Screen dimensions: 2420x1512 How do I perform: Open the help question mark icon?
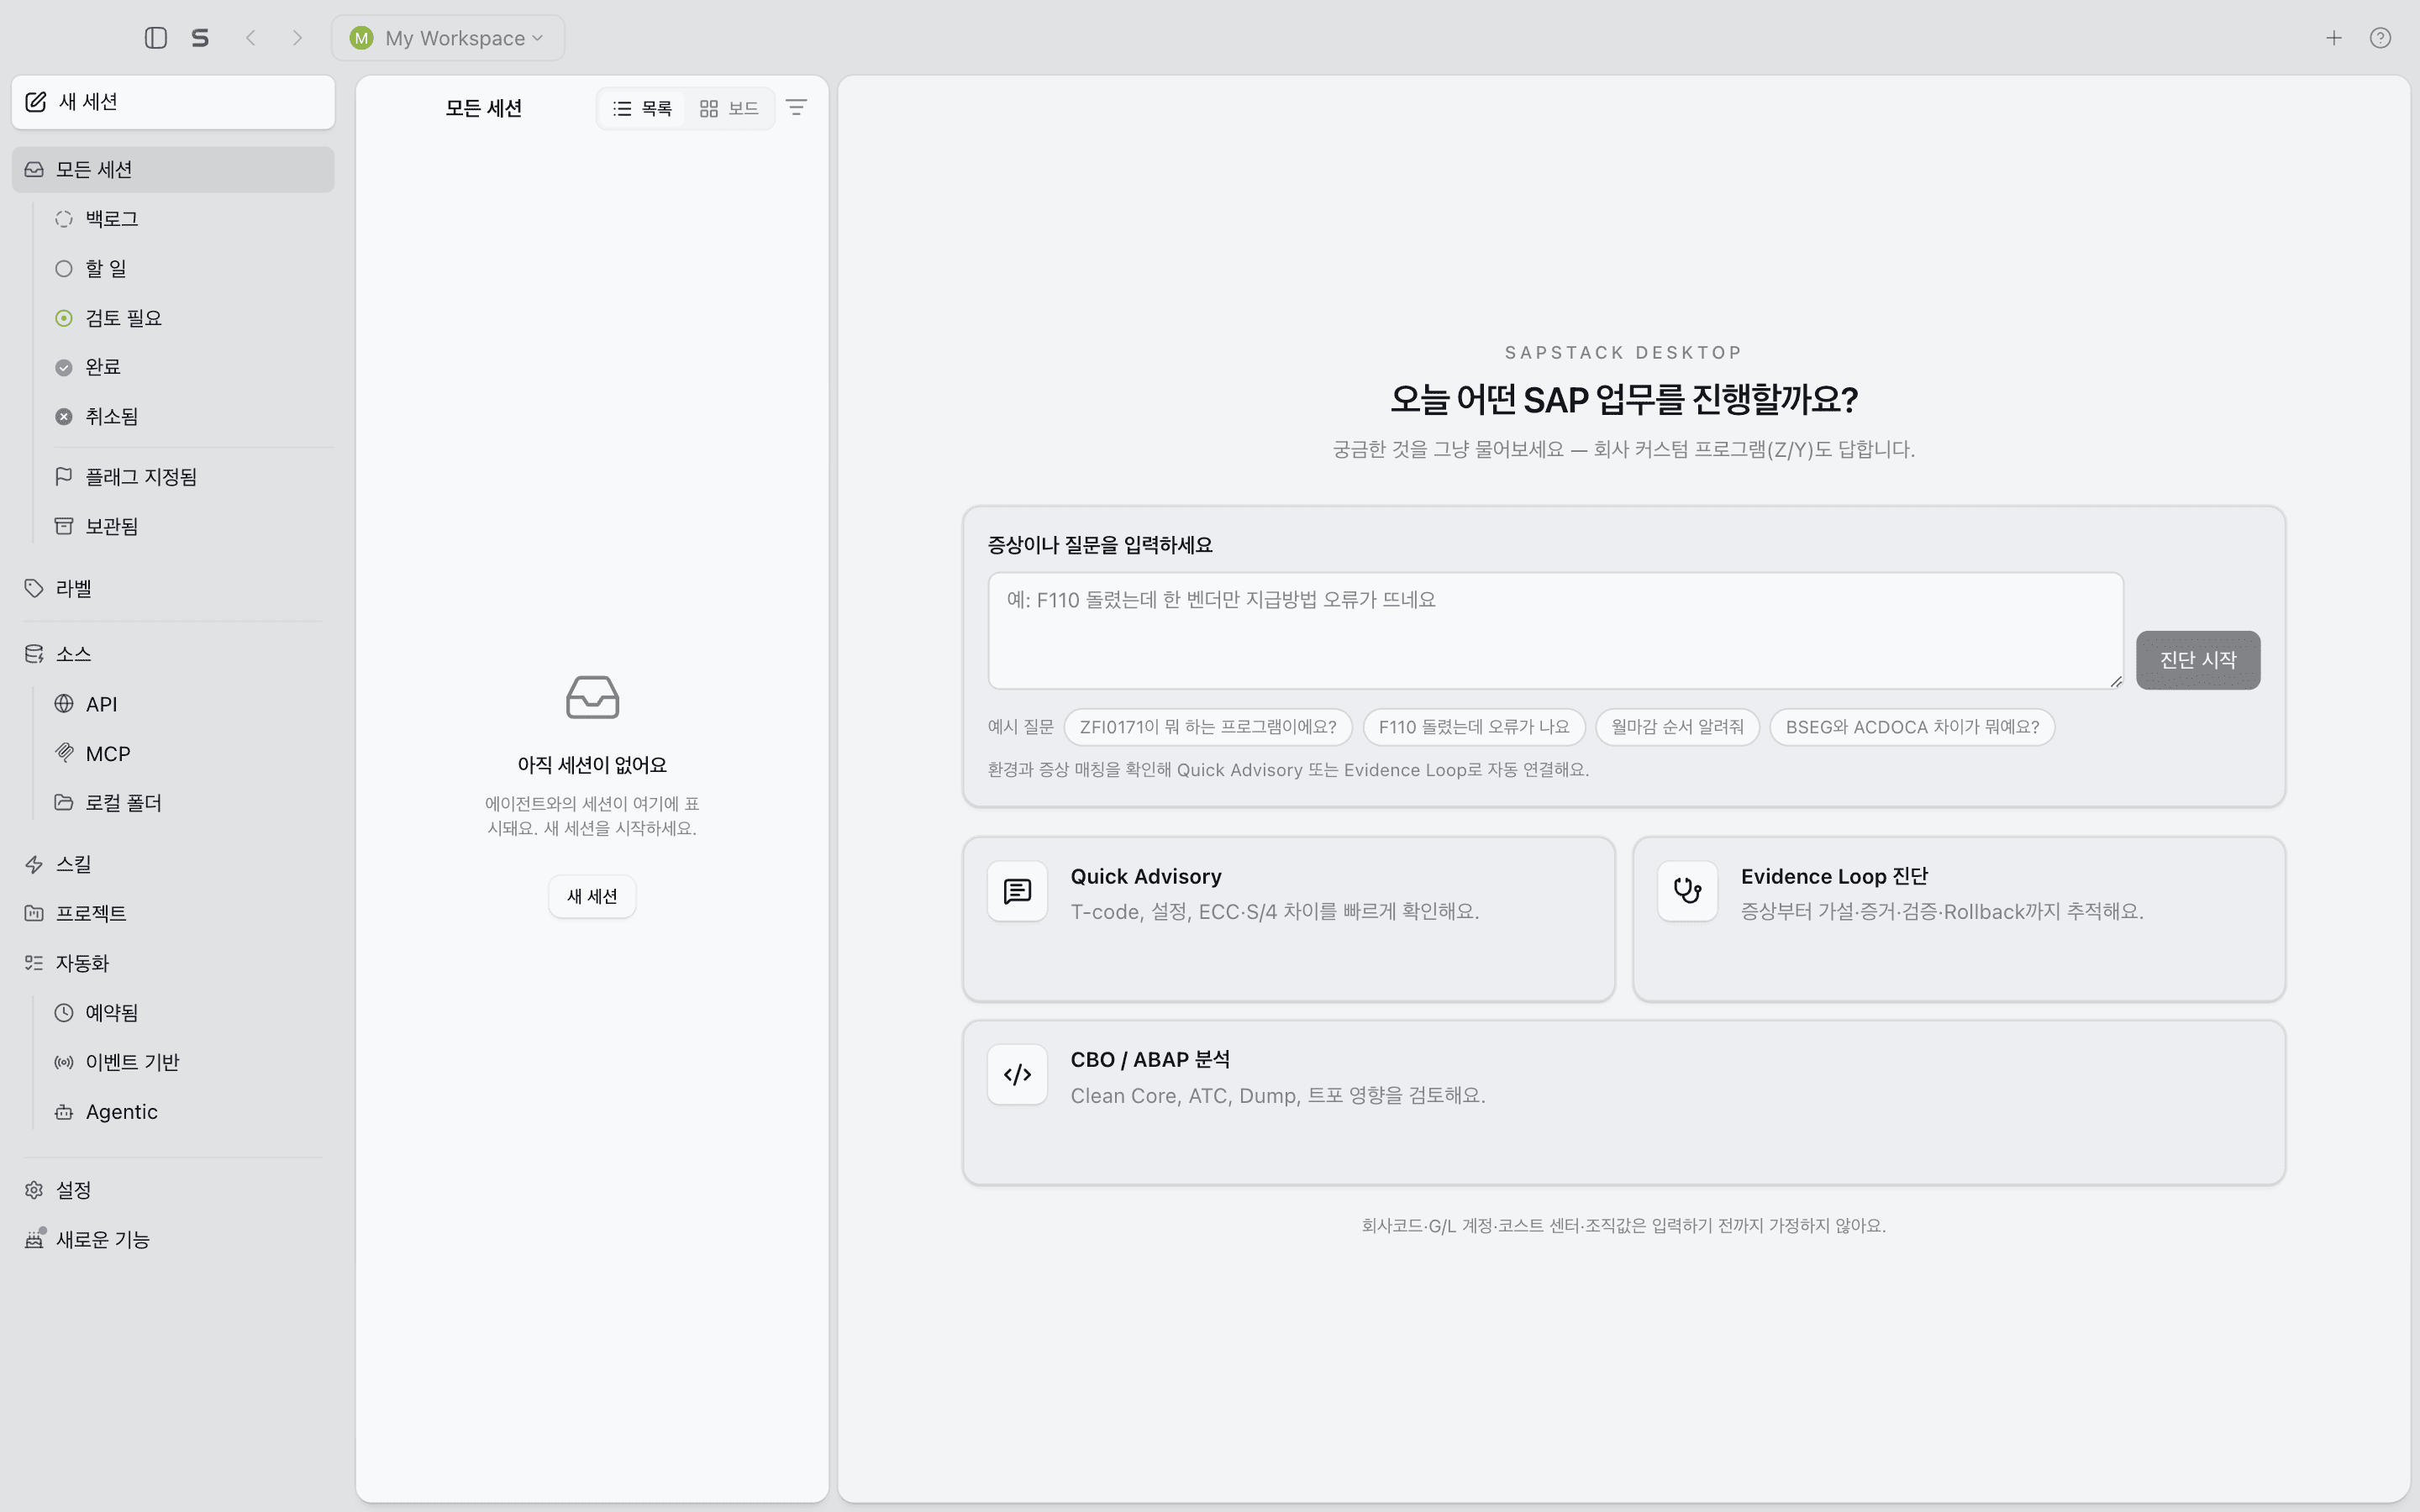pos(2380,38)
